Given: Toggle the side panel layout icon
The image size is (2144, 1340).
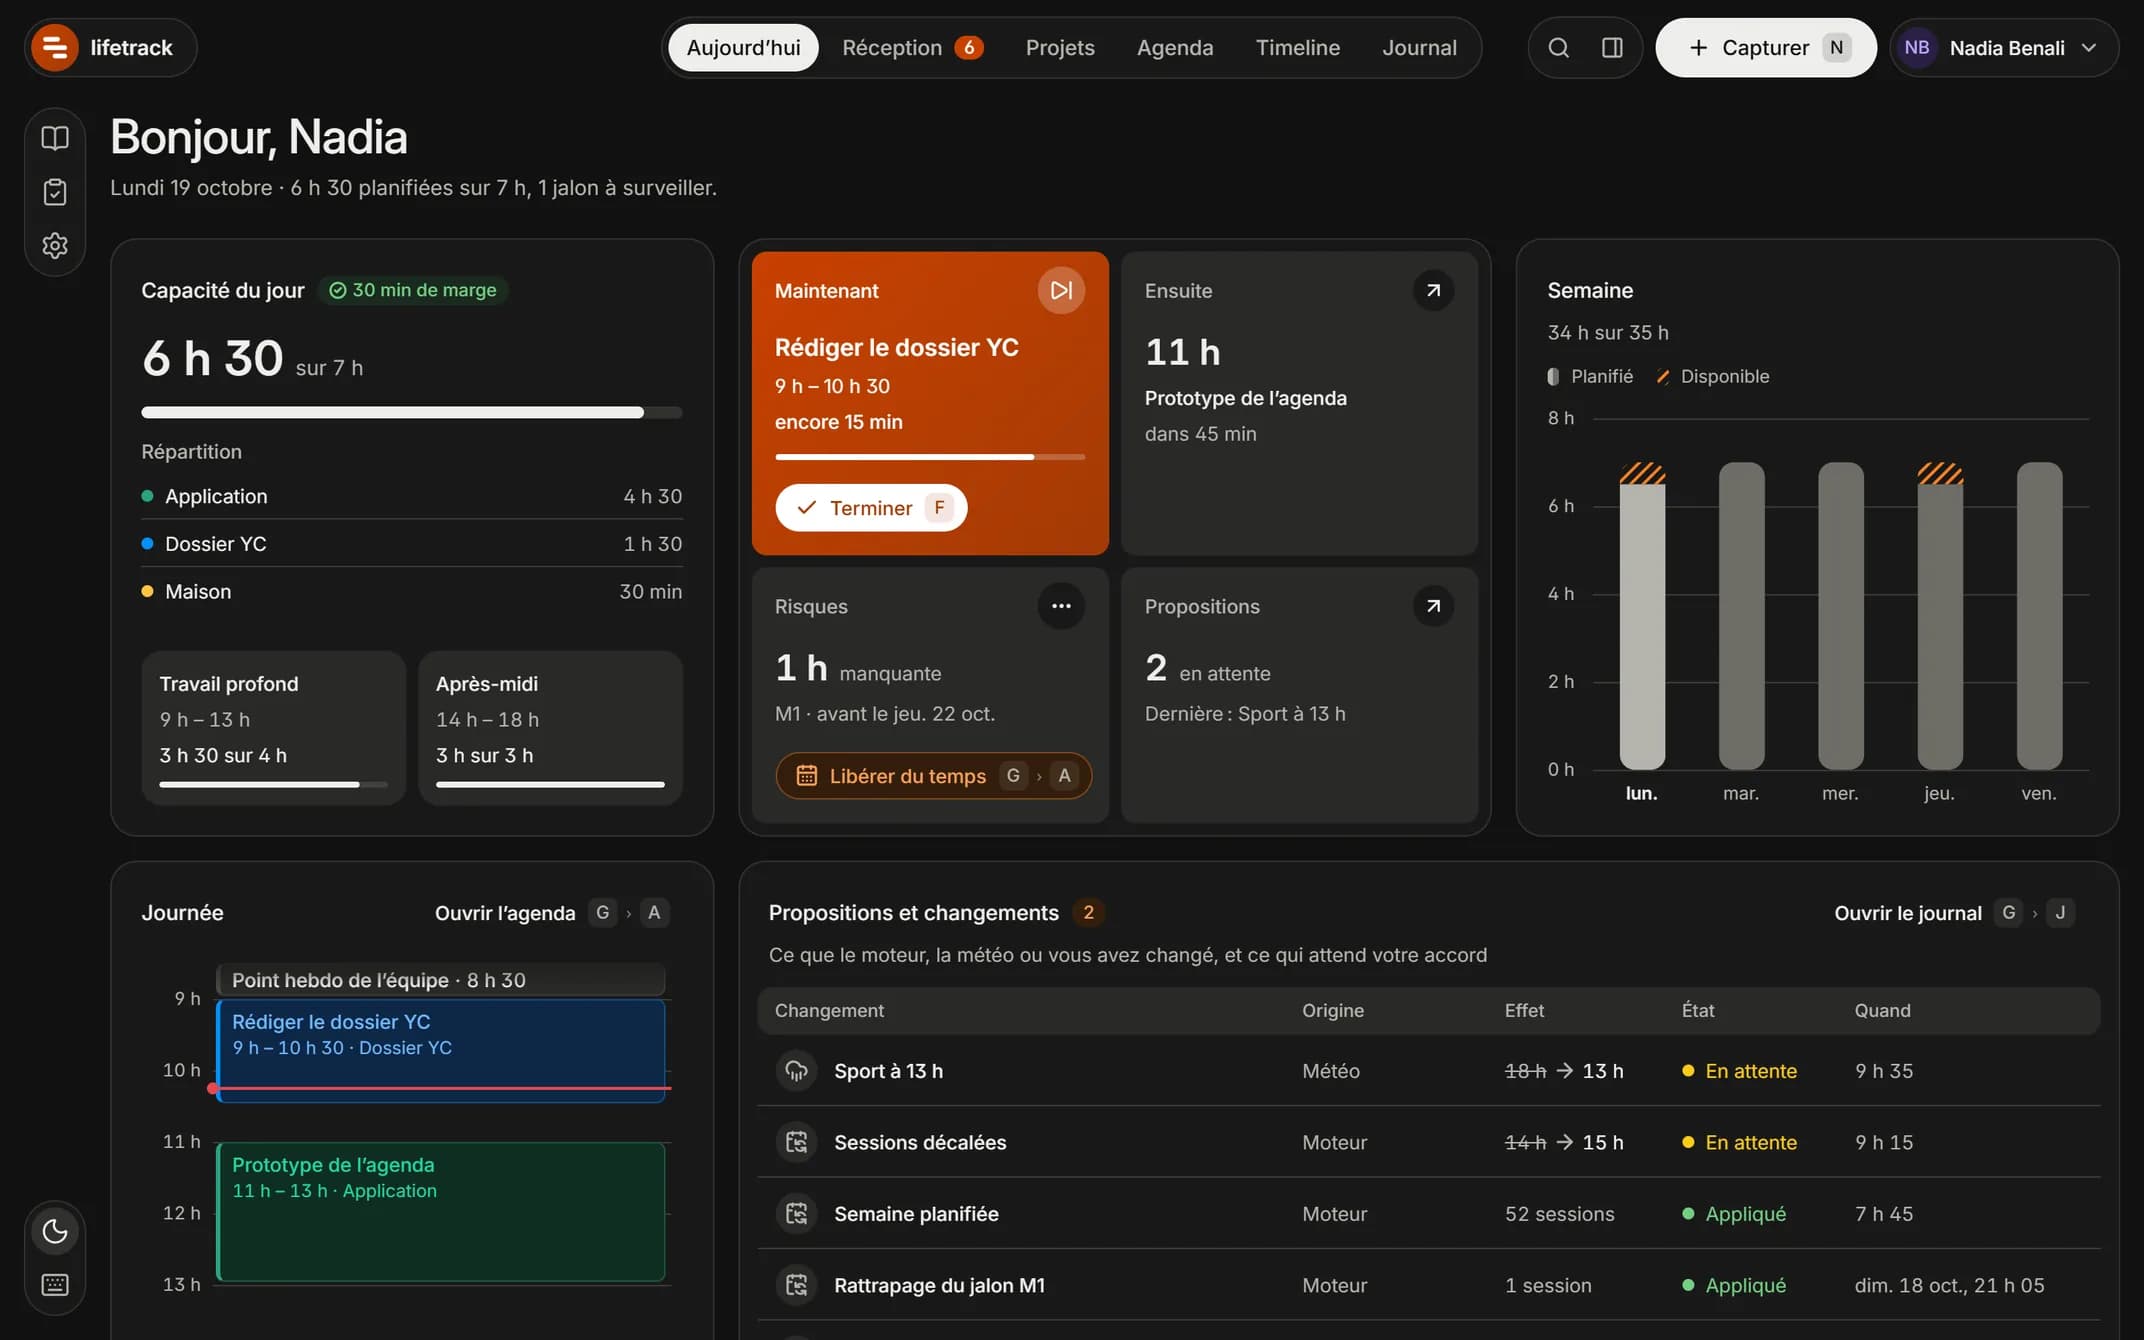Looking at the screenshot, I should 1612,48.
